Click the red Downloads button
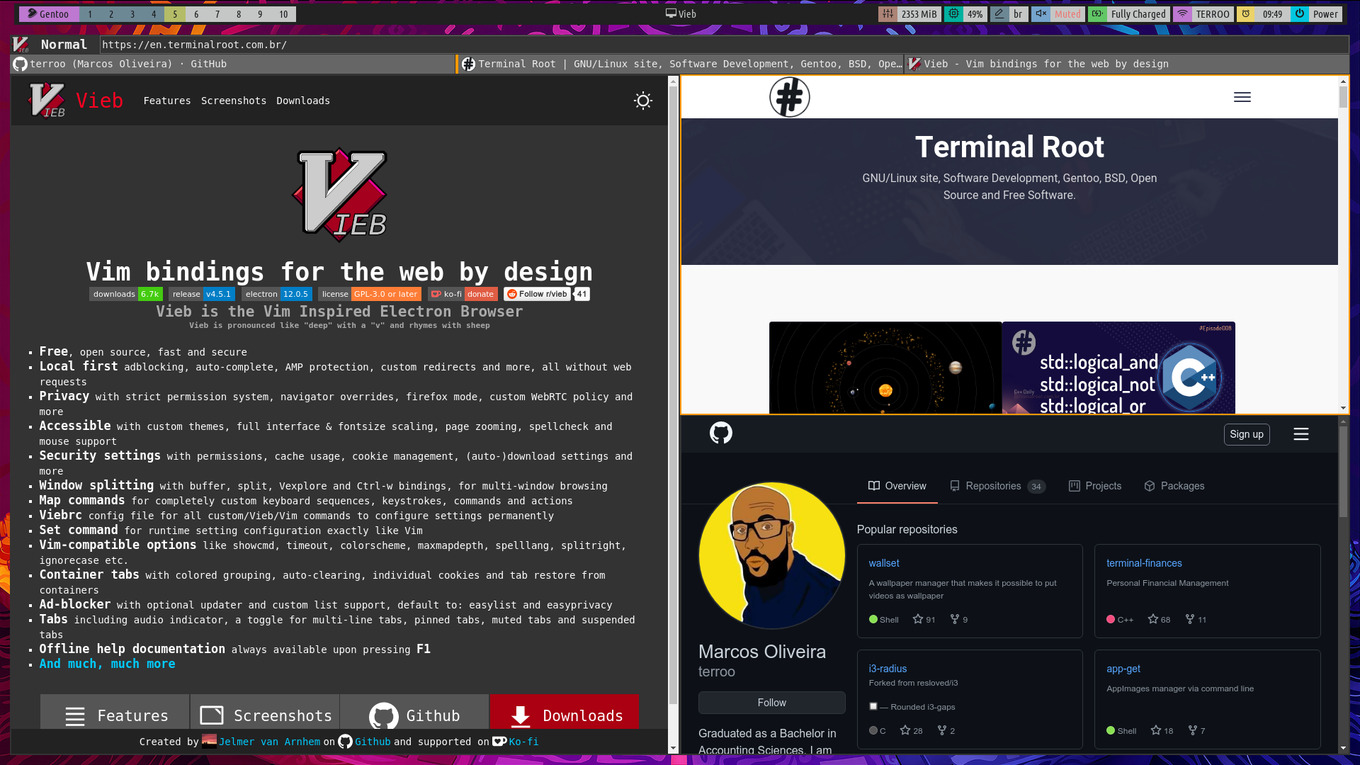The image size is (1360, 765). (564, 713)
